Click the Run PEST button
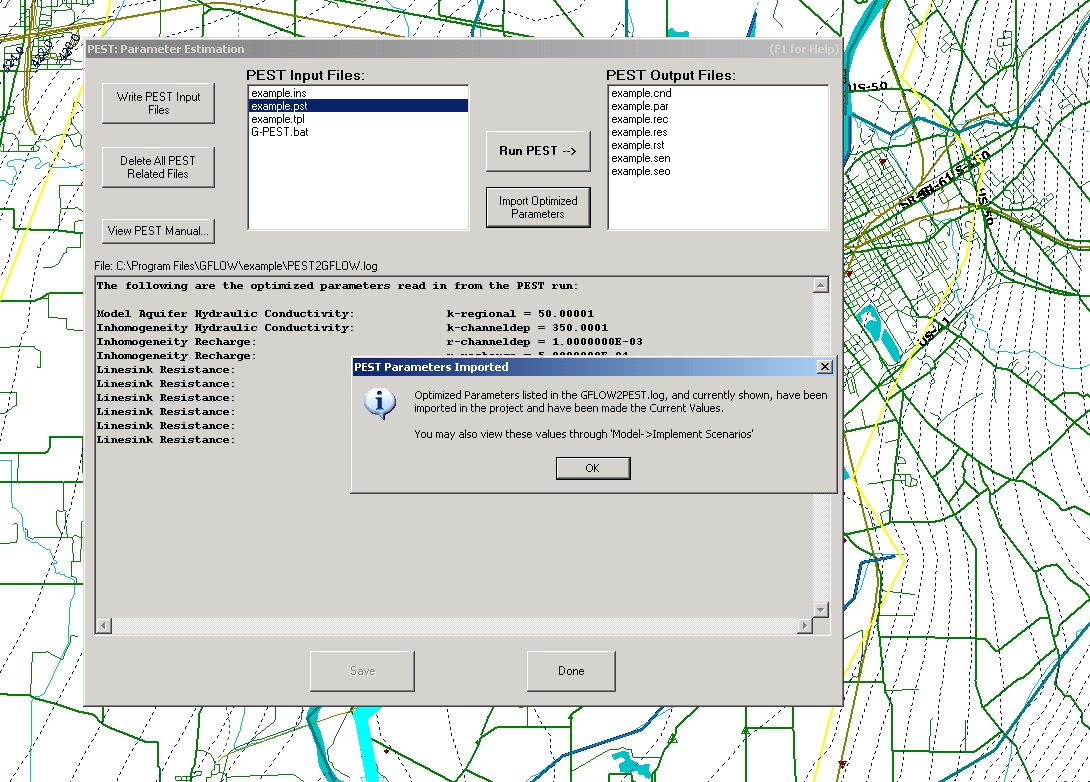Viewport: 1090px width, 782px height. coord(538,151)
